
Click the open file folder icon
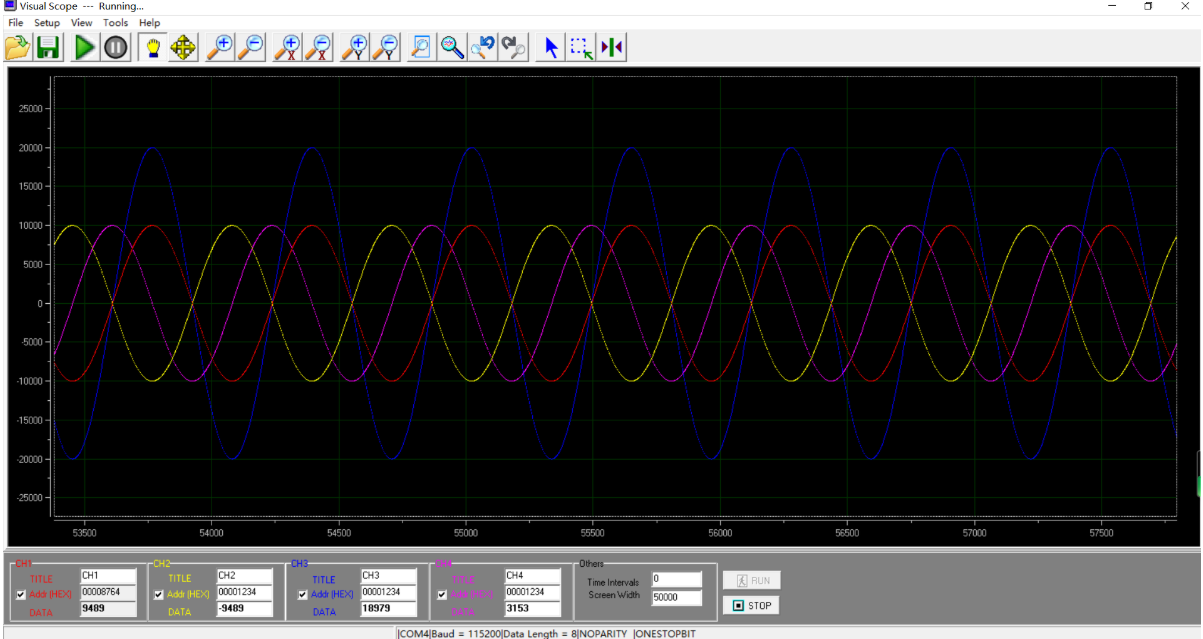(17, 47)
